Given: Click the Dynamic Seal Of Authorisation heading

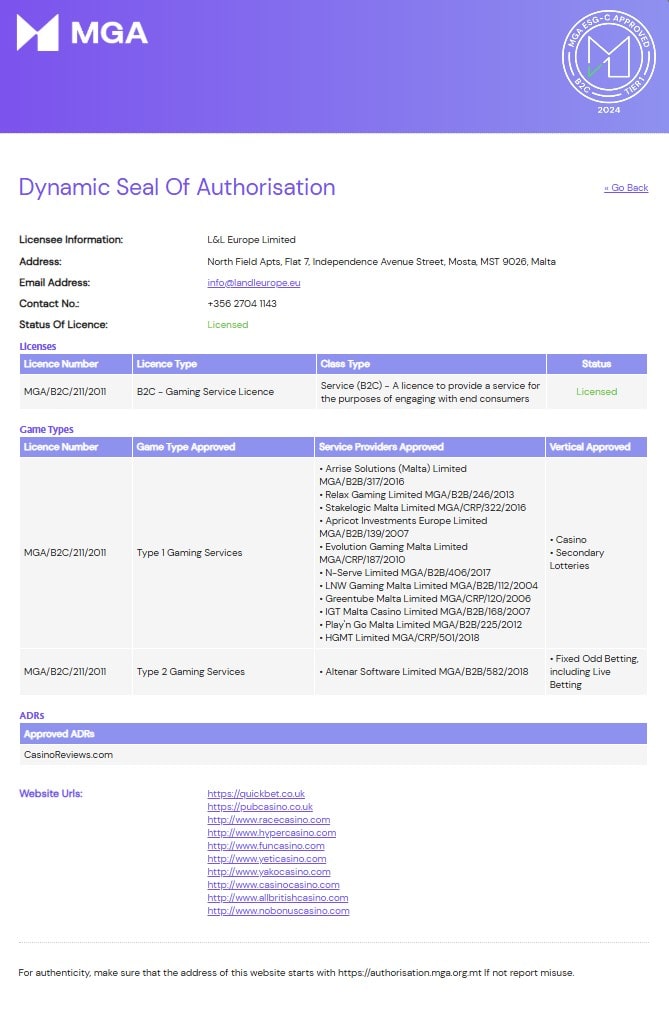Looking at the screenshot, I should coord(177,188).
